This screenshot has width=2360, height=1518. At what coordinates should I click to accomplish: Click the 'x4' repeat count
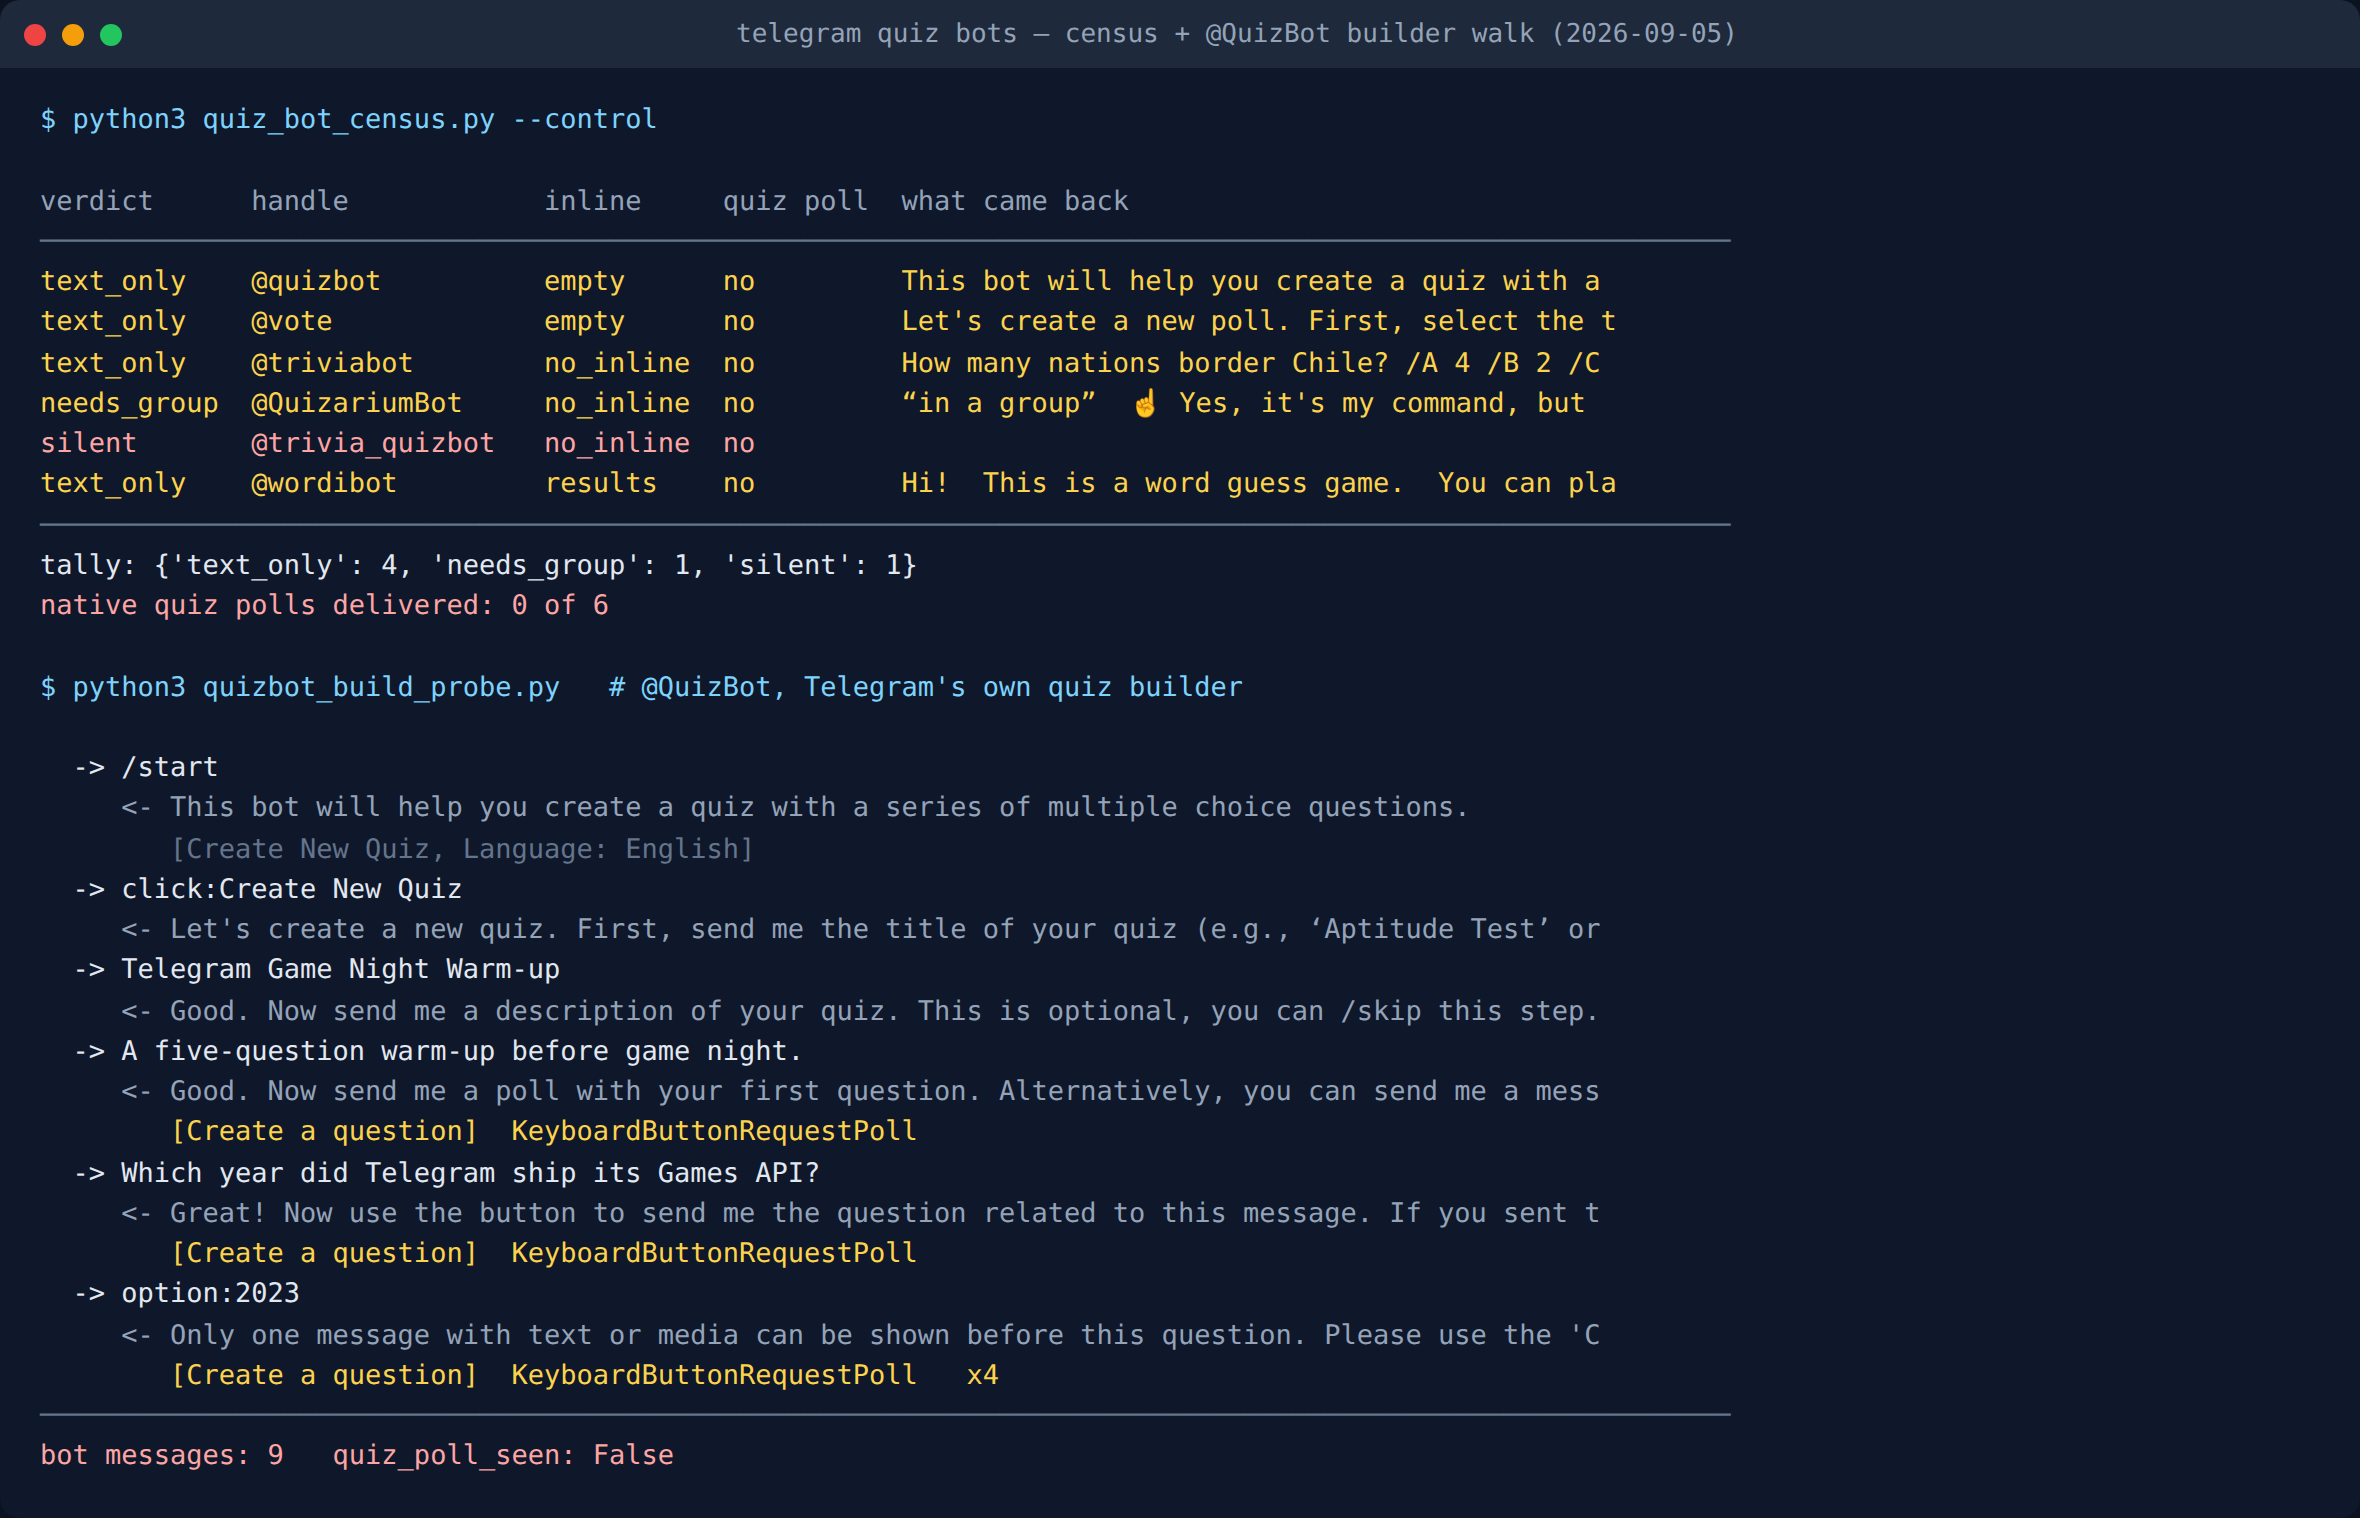983,1375
